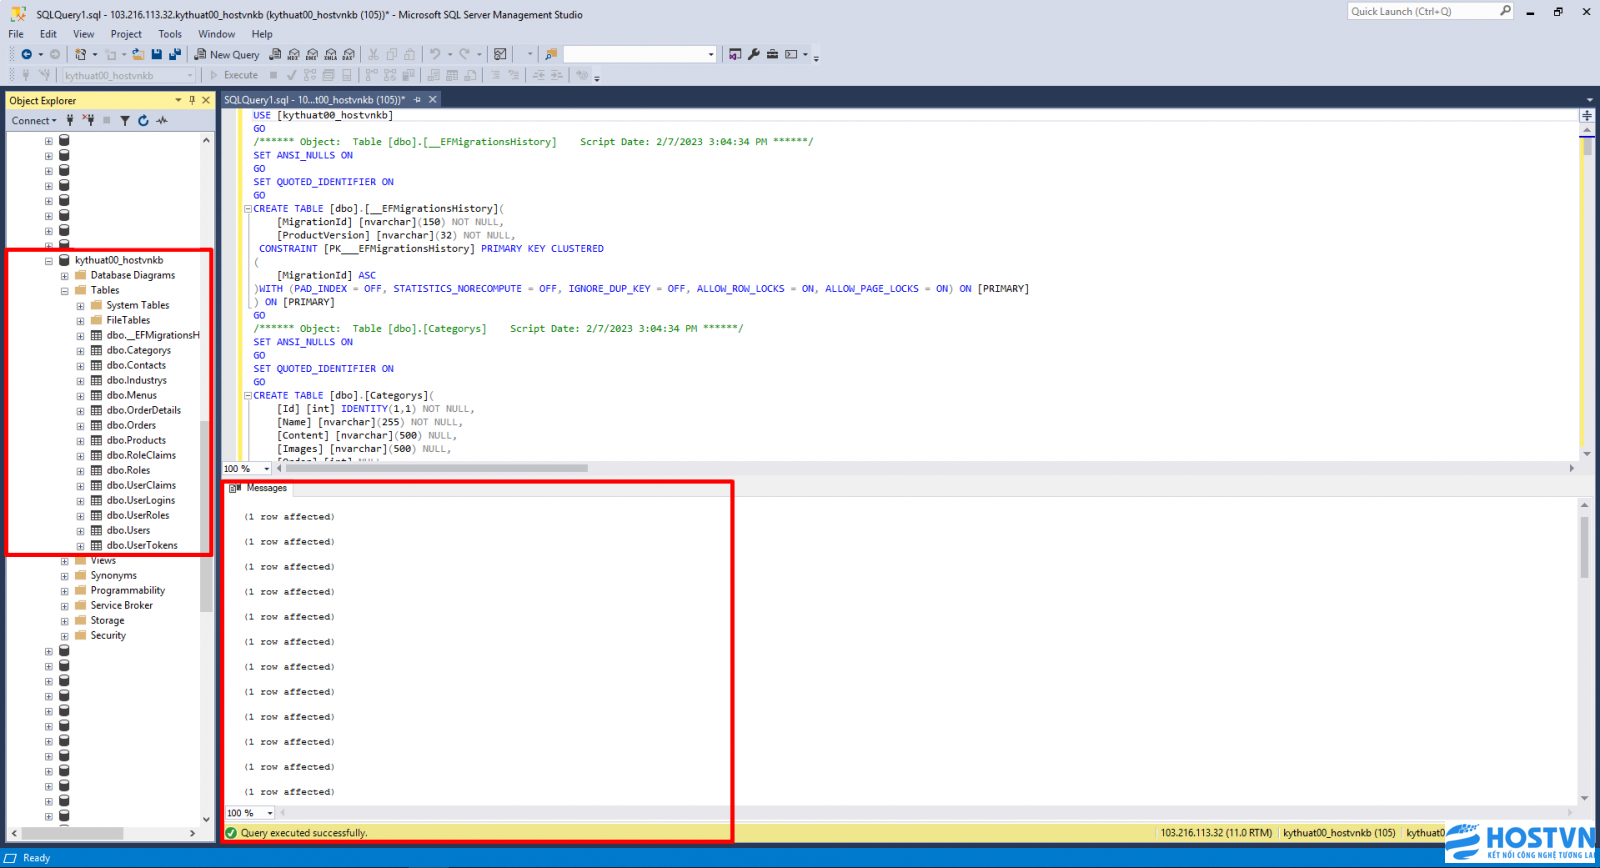Image resolution: width=1600 pixels, height=868 pixels.
Task: Click the Navigate Backward icon
Action: [26, 54]
